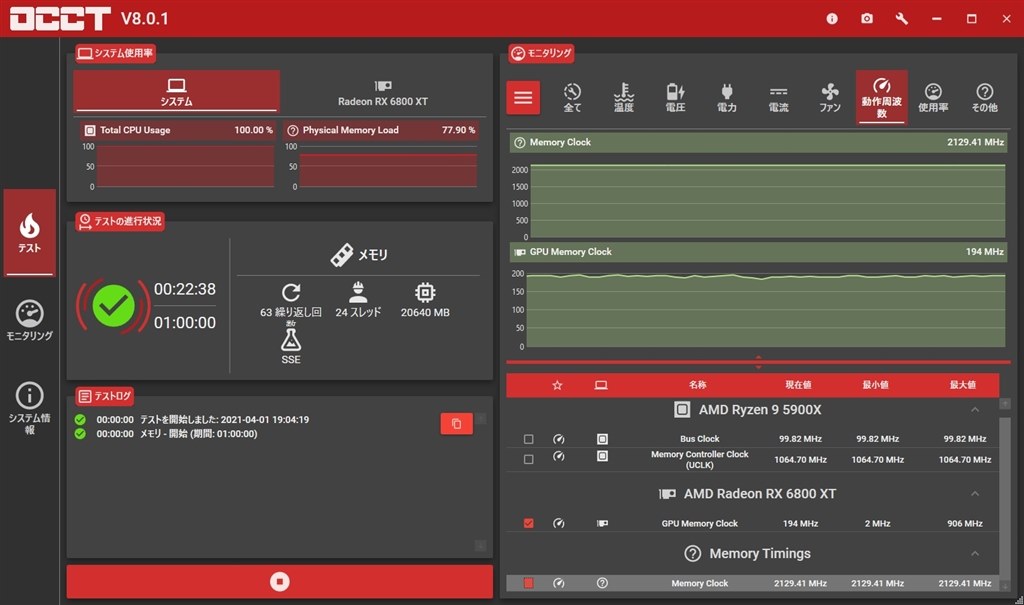The image size is (1024, 605).
Task: Click the green test status checkmark
Action: pyautogui.click(x=114, y=306)
